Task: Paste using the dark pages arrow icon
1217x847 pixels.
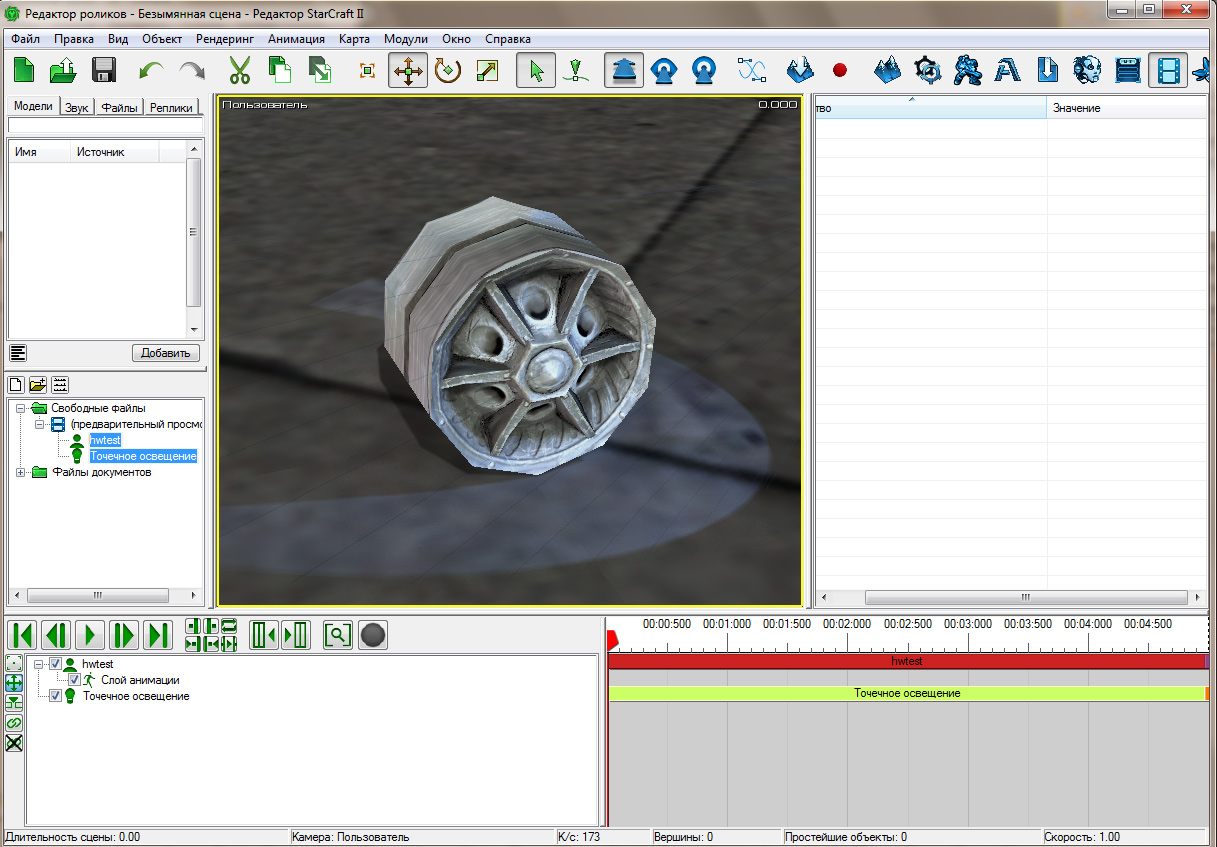Action: point(320,71)
